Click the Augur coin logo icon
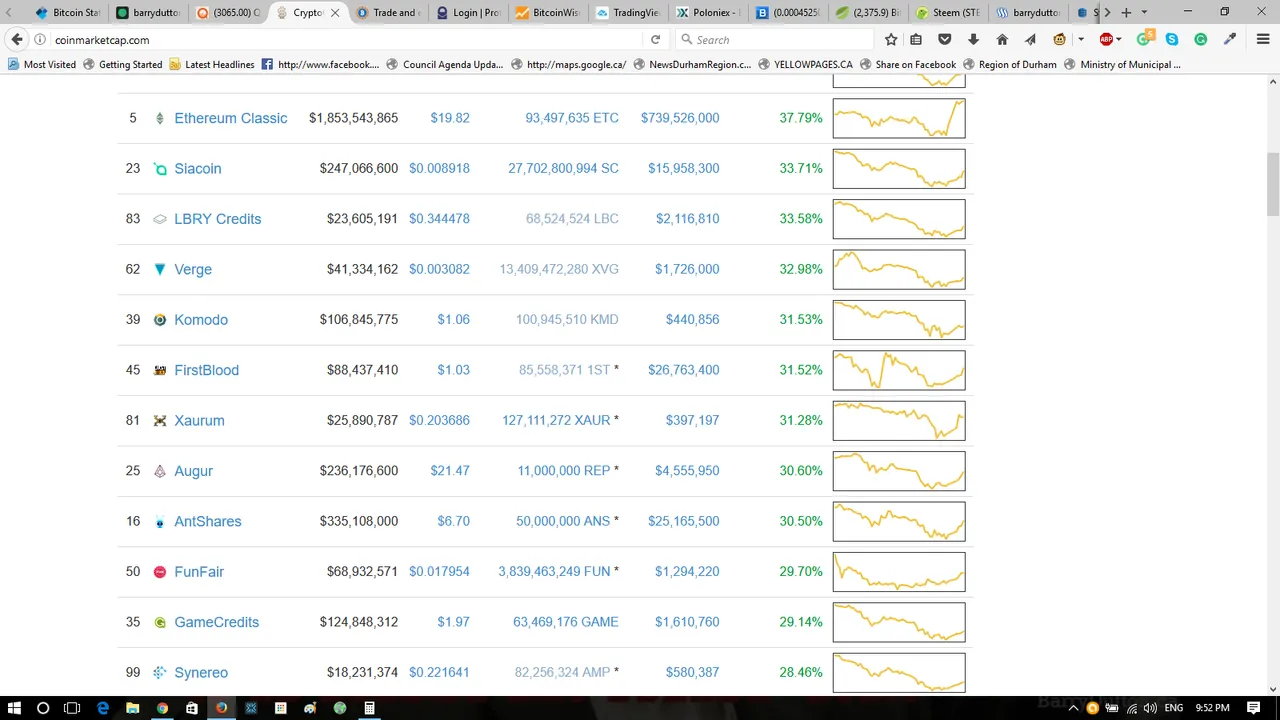1280x720 pixels. tap(160, 471)
